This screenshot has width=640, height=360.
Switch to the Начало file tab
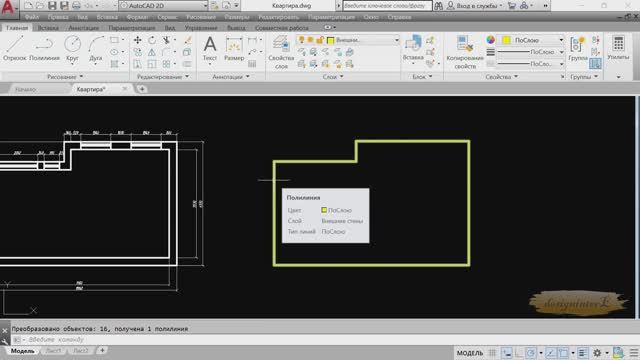(x=25, y=89)
